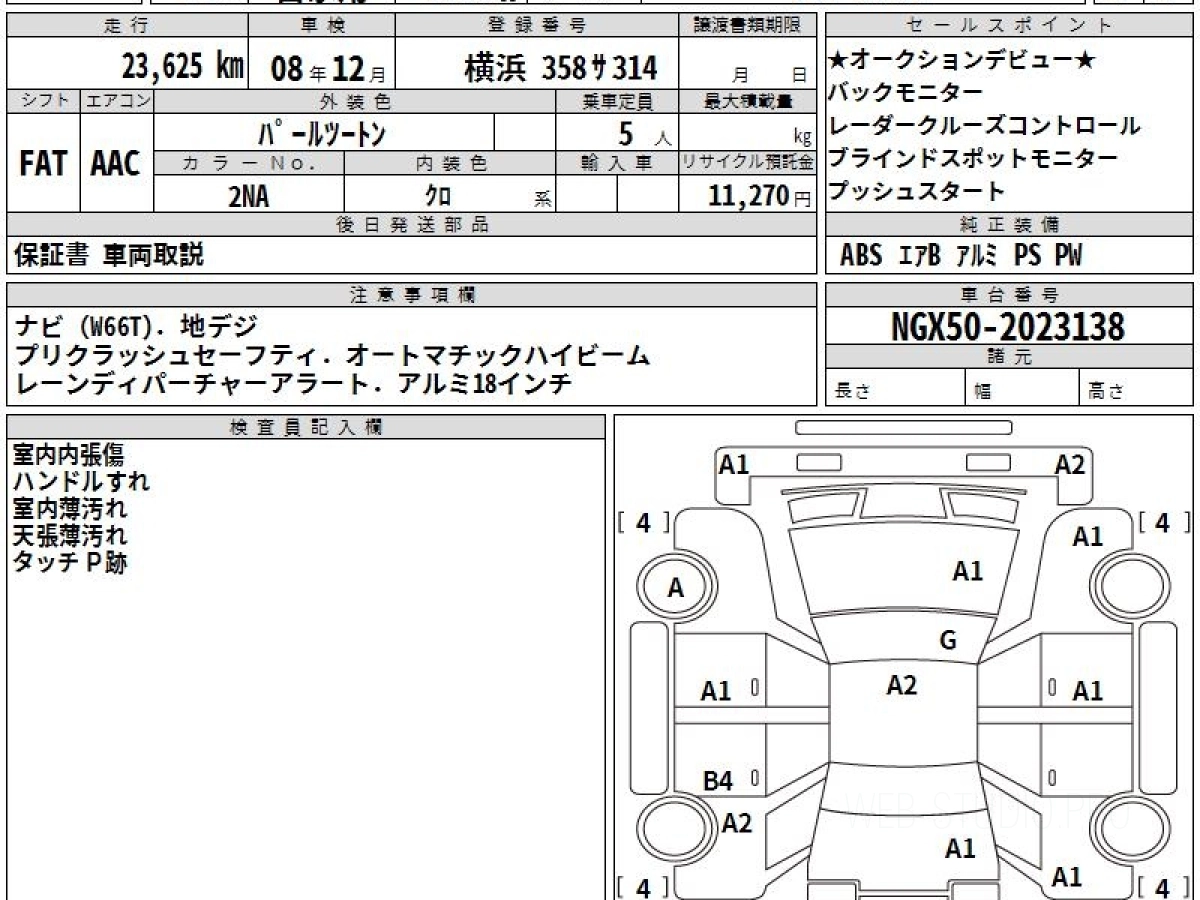This screenshot has width=1200, height=900.
Task: Select the FAT shift value
Action: pyautogui.click(x=43, y=164)
